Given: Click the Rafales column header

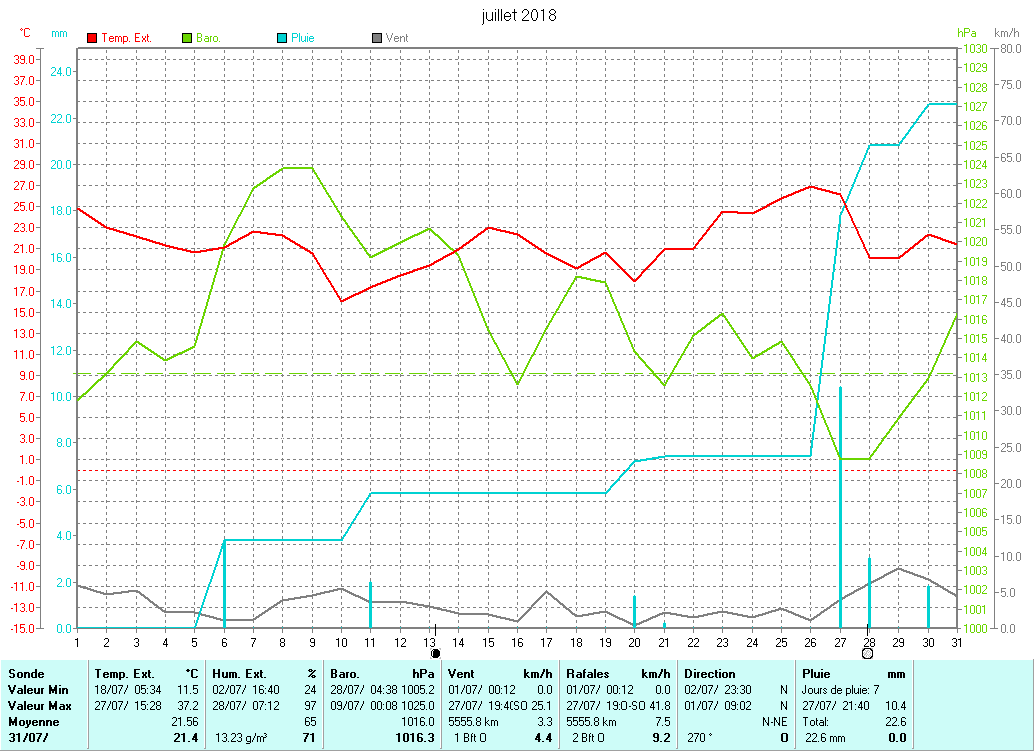Looking at the screenshot, I should click(588, 674).
